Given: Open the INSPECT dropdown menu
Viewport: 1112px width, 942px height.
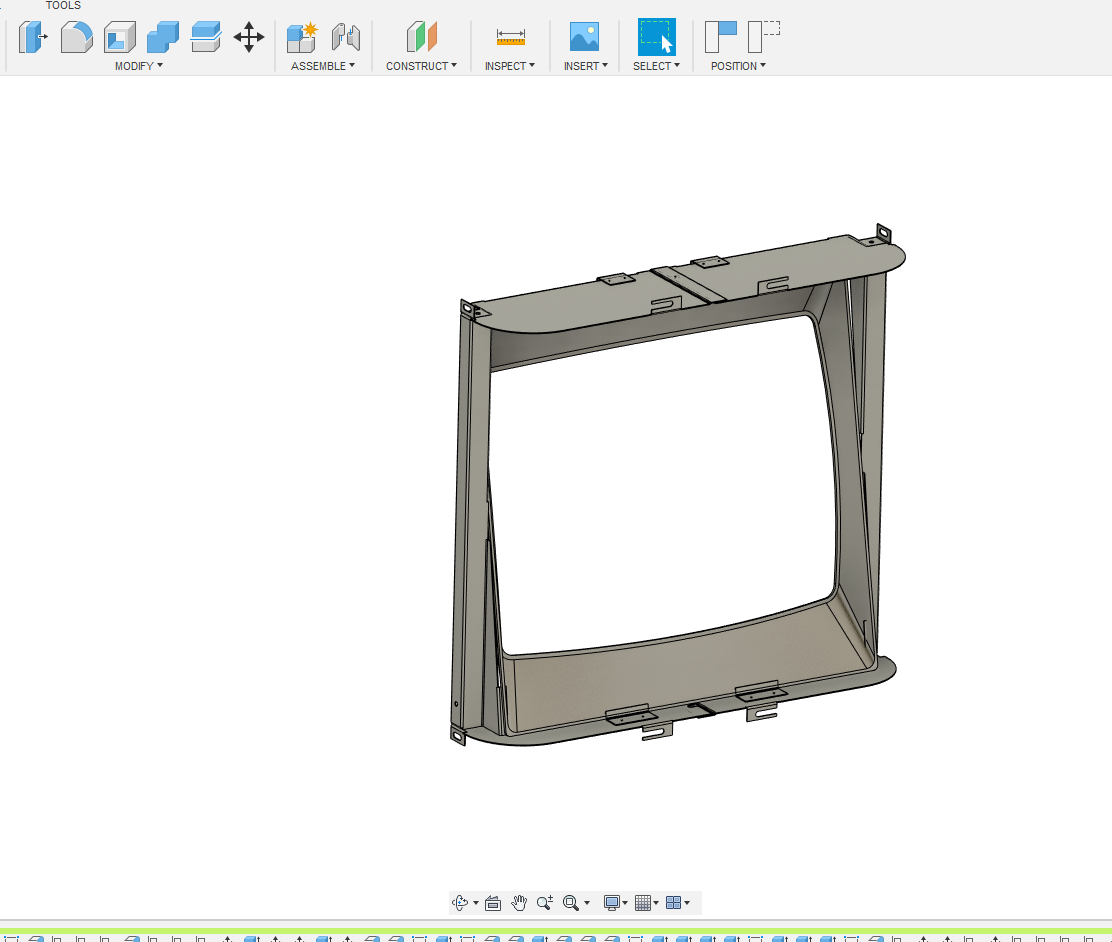Looking at the screenshot, I should [510, 66].
